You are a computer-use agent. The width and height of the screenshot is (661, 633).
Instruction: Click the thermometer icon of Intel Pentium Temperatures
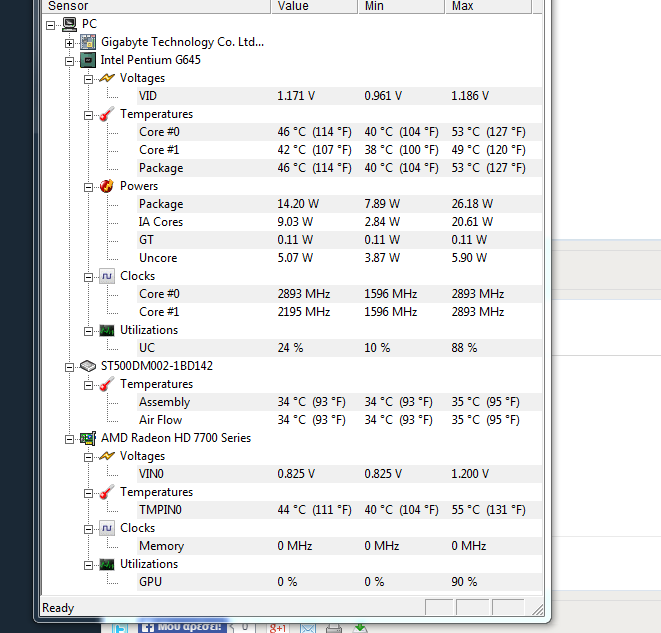point(107,114)
